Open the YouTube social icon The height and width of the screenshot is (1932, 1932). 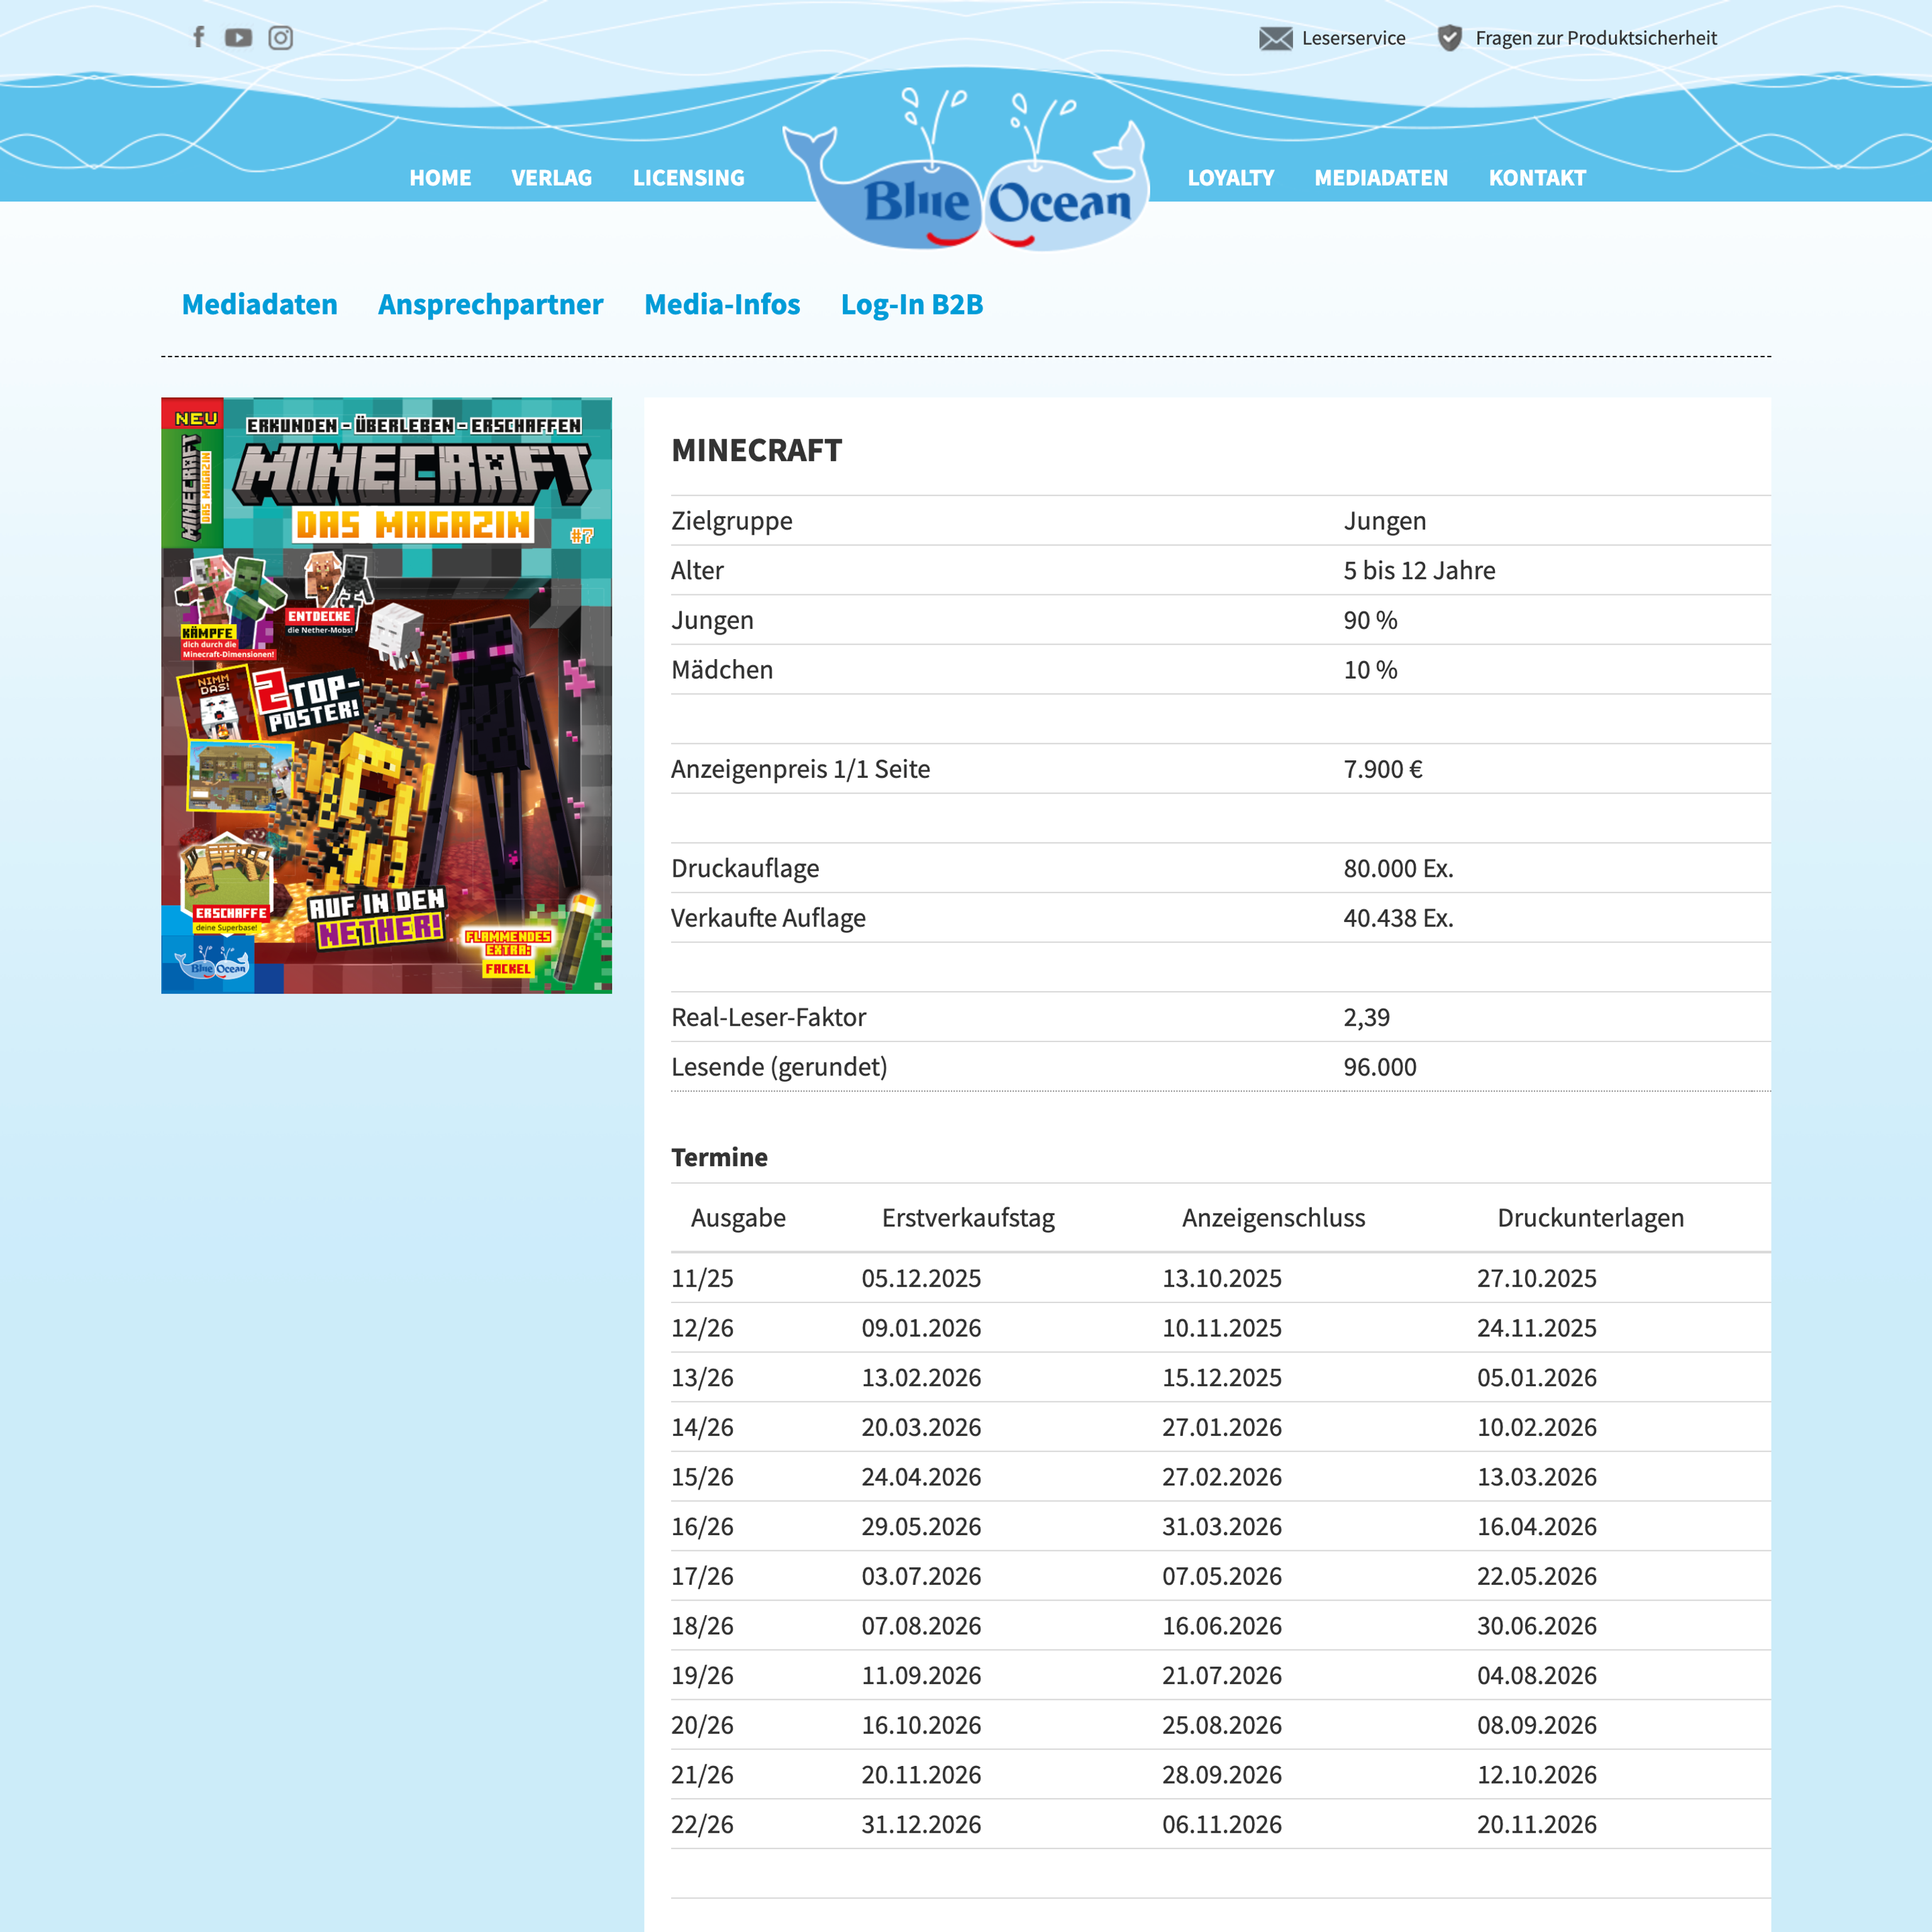click(x=238, y=37)
